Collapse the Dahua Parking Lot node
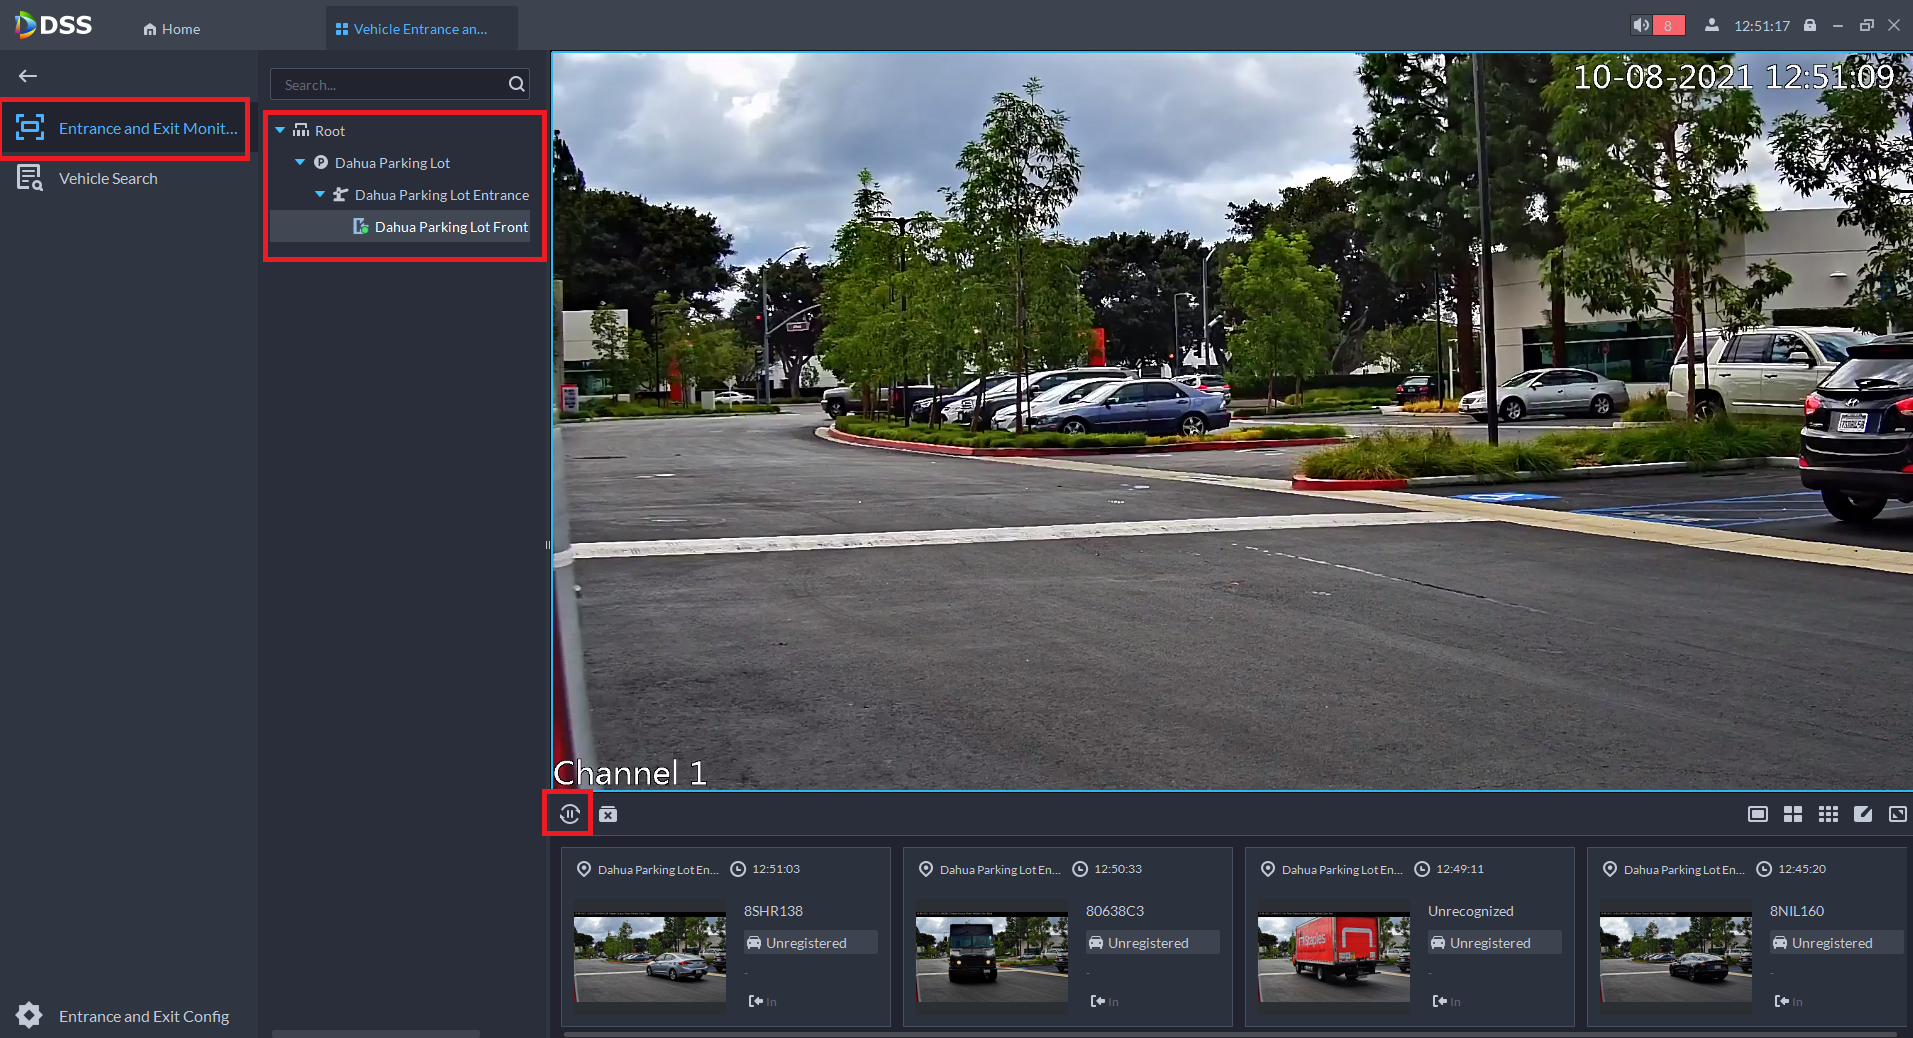The width and height of the screenshot is (1913, 1038). click(x=300, y=162)
